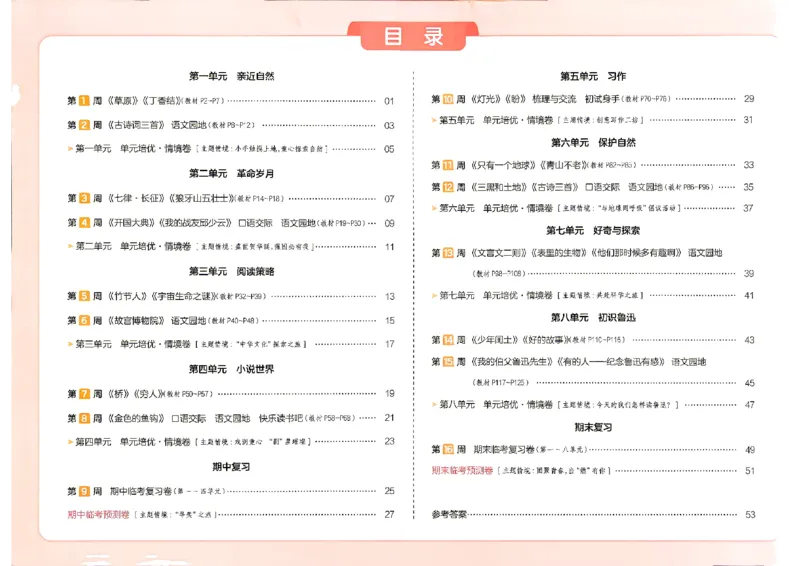Click the 第七单元 单元培优·情境卷 line
This screenshot has height=566, width=800.
pyautogui.click(x=593, y=295)
